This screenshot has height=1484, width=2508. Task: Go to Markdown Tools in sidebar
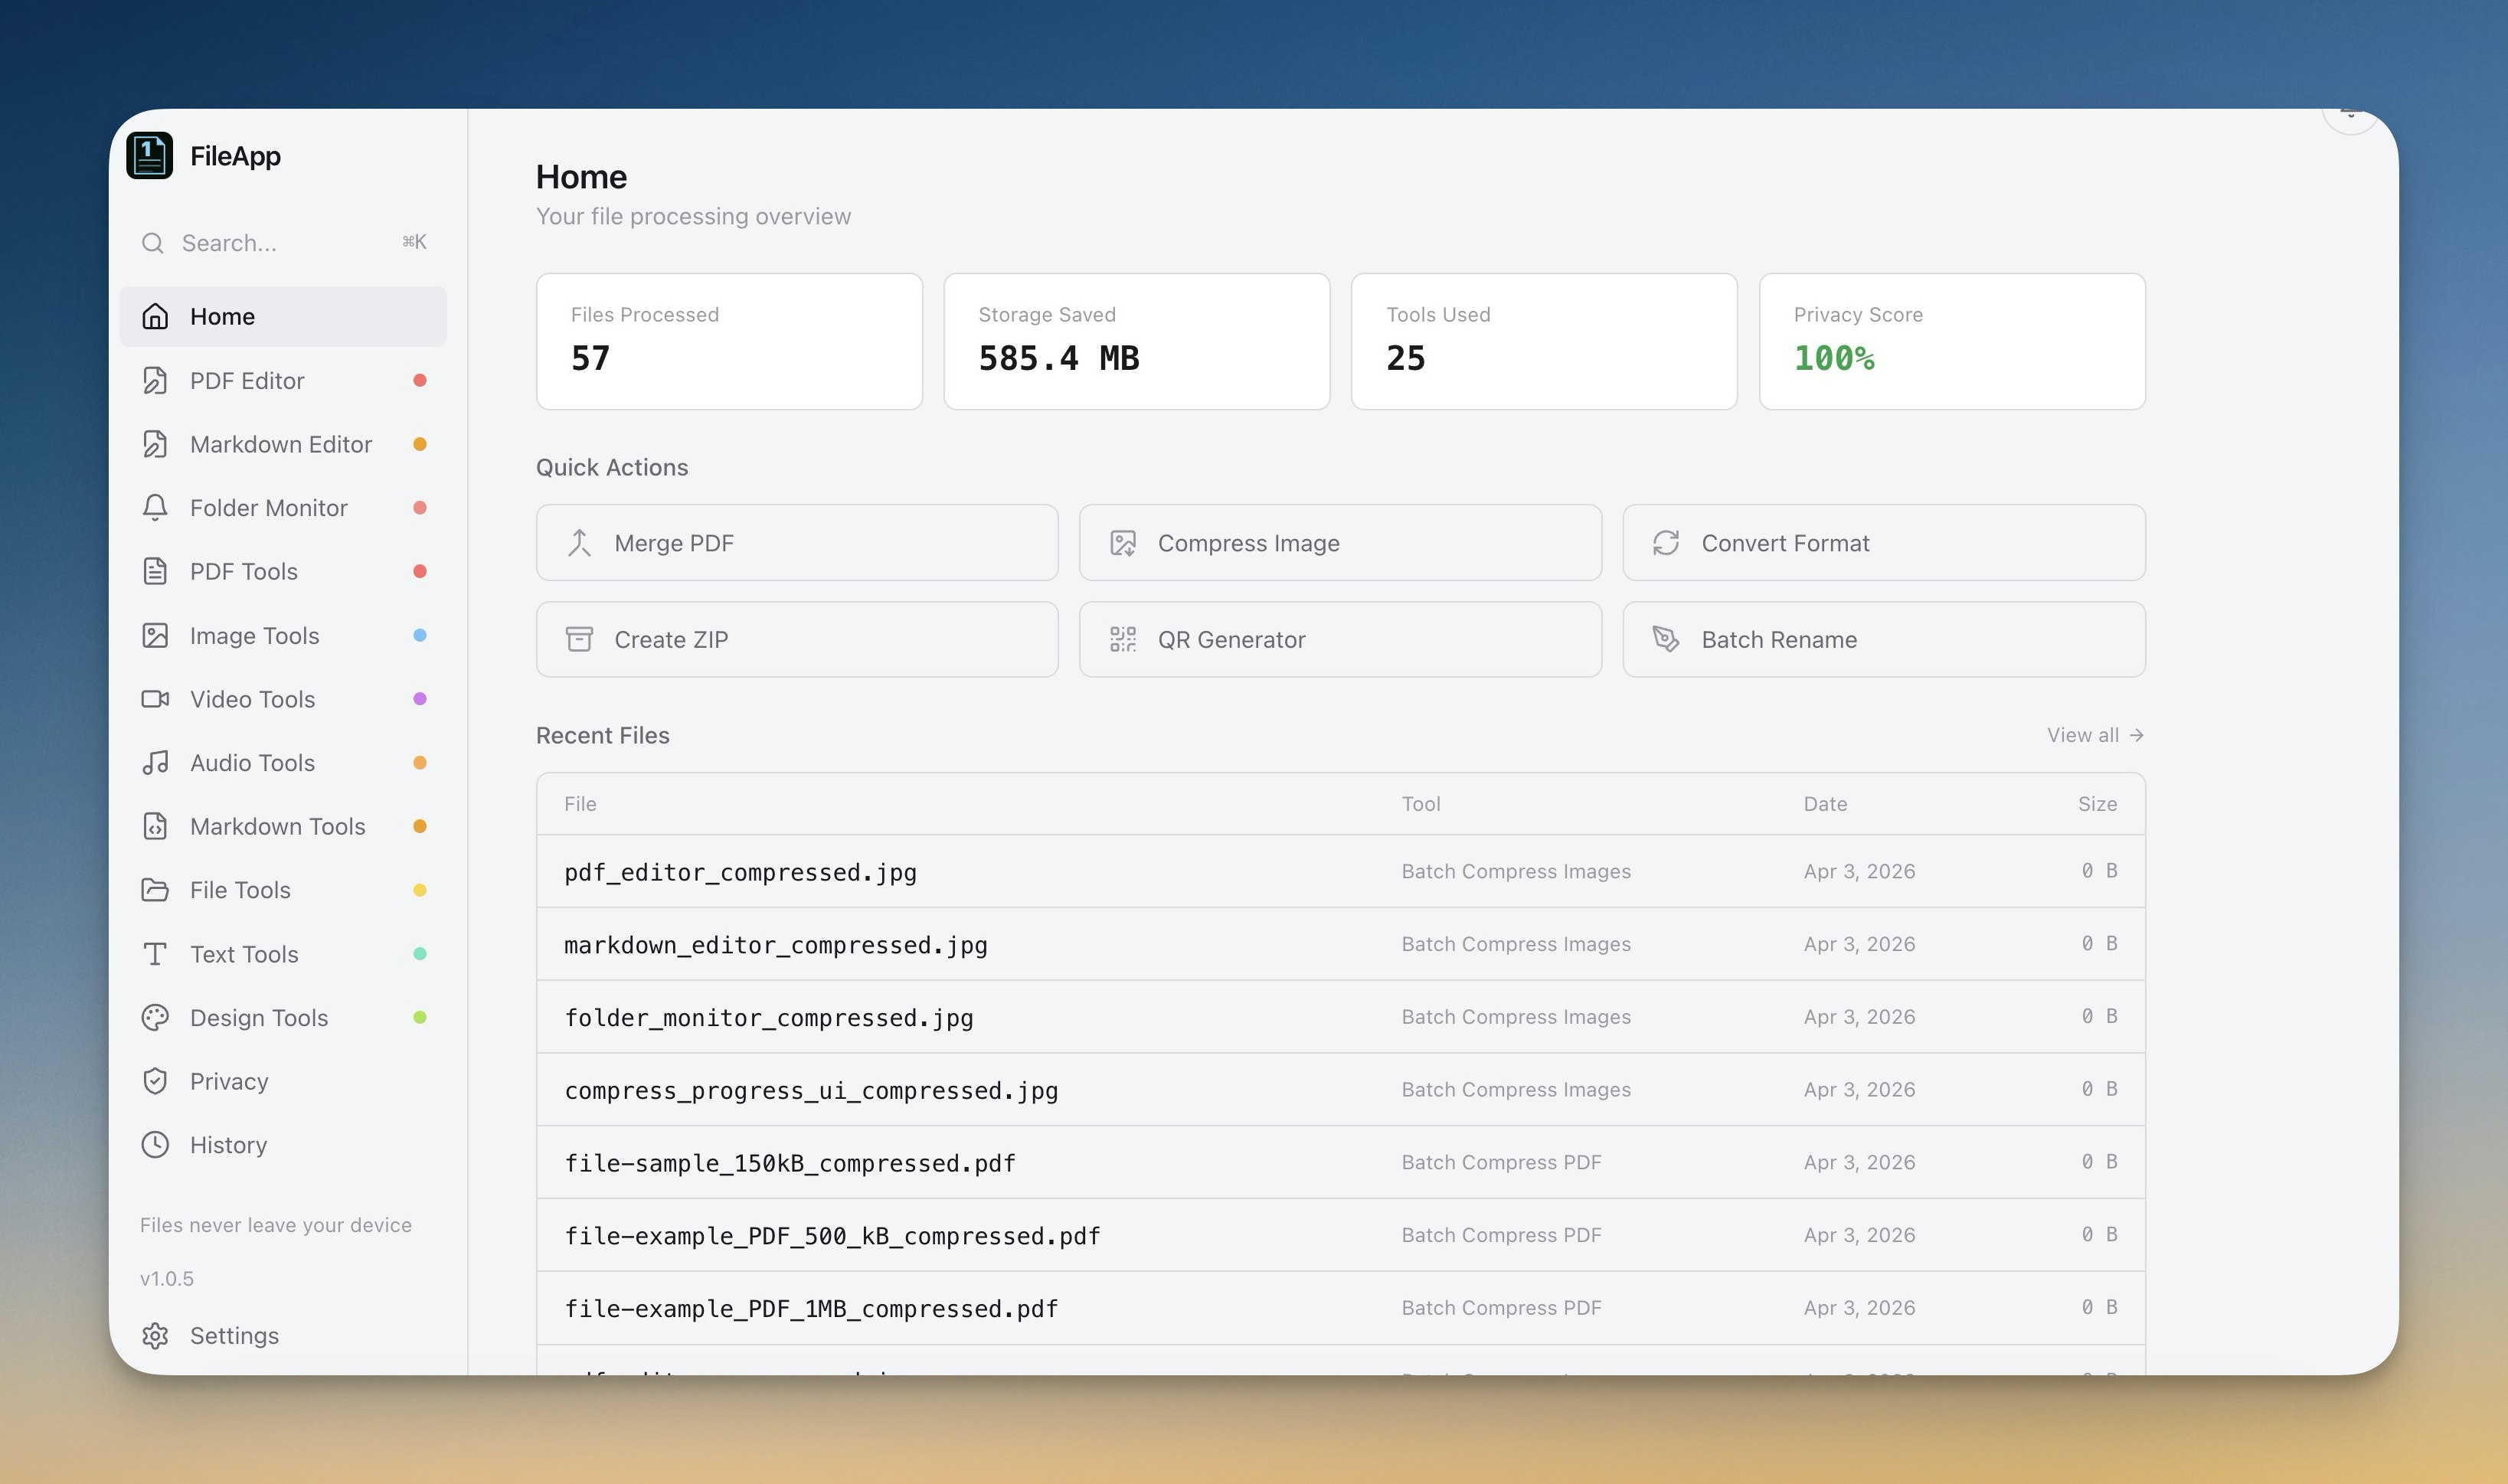tap(277, 827)
